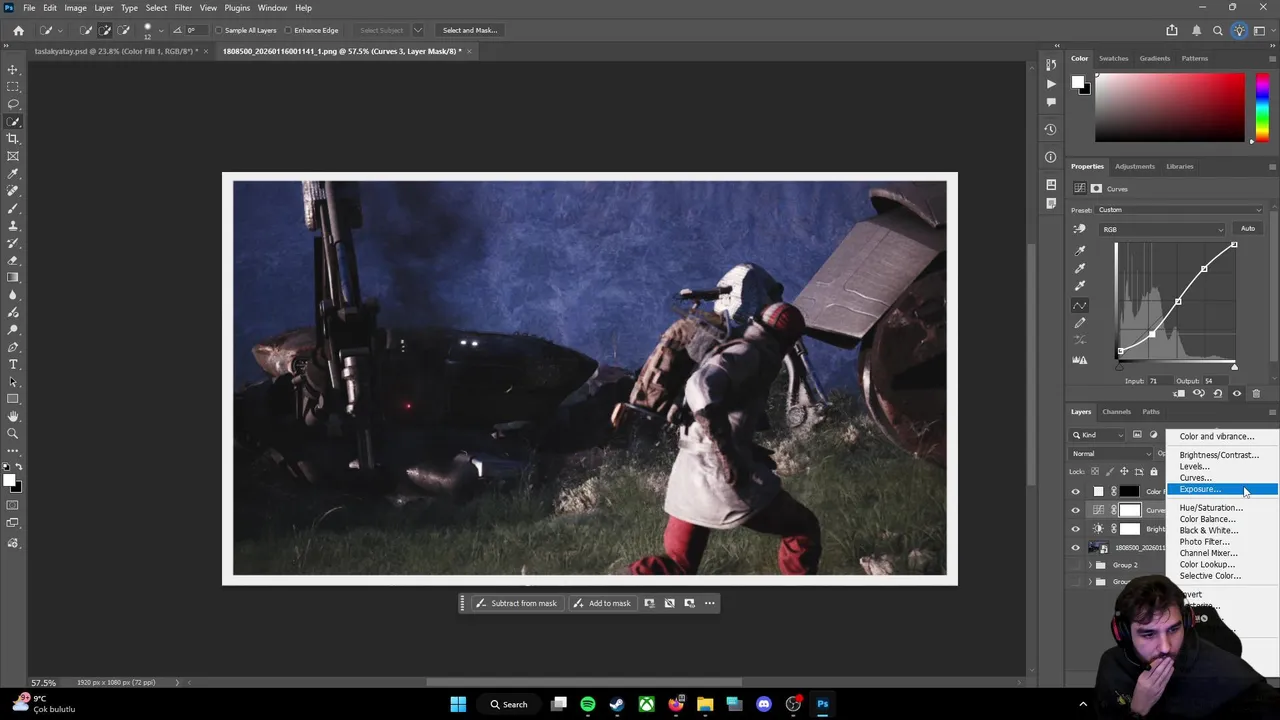
Task: Open the tool preset picker dropdown
Action: pyautogui.click(x=61, y=30)
